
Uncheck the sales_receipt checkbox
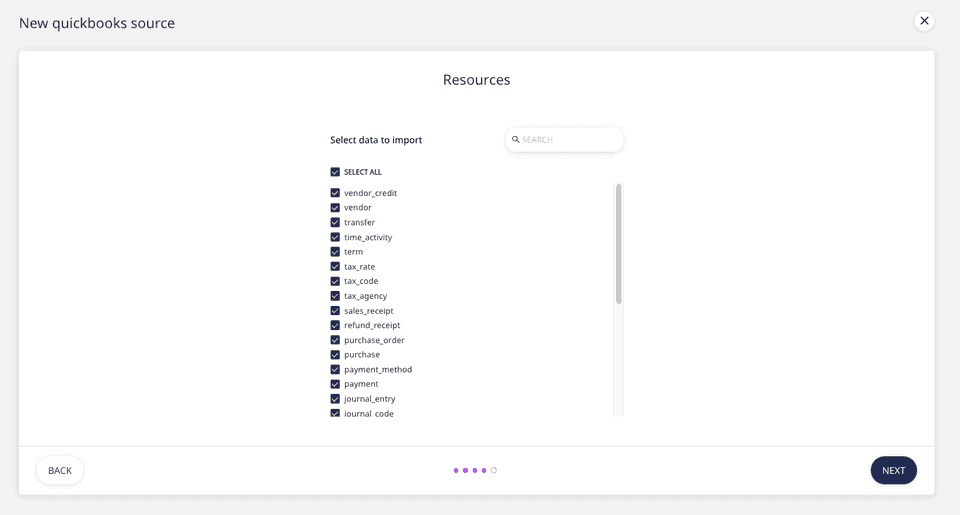335,310
